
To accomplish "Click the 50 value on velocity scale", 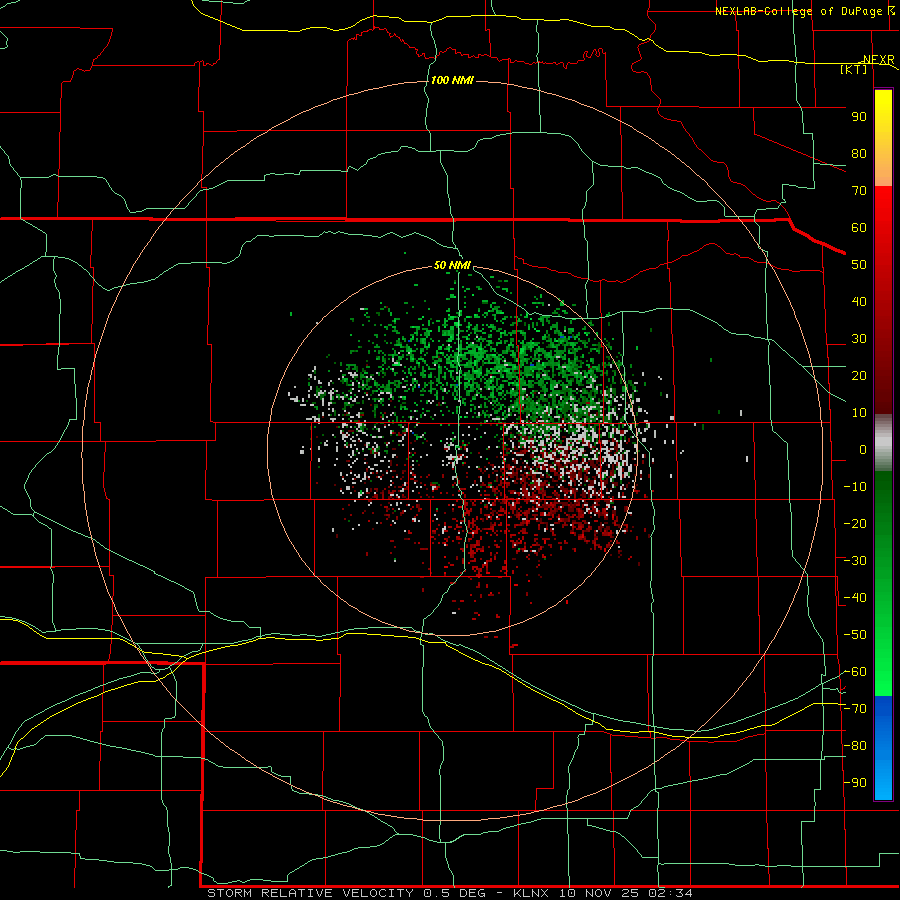I will pos(859,265).
